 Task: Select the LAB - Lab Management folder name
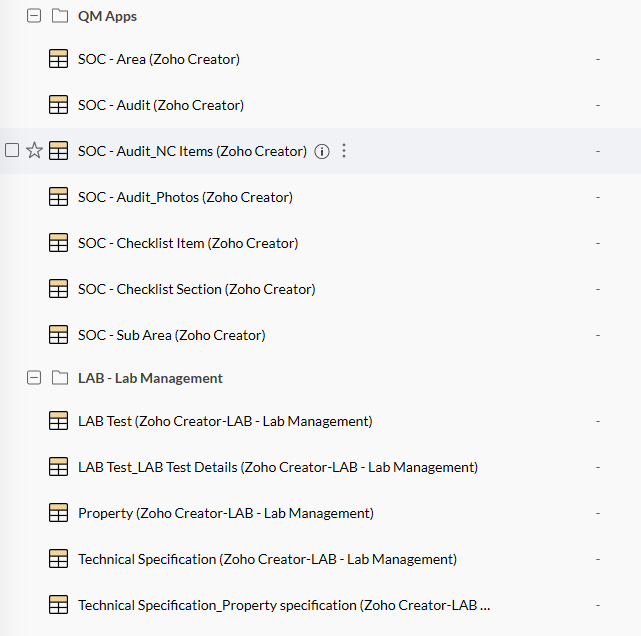[x=150, y=378]
